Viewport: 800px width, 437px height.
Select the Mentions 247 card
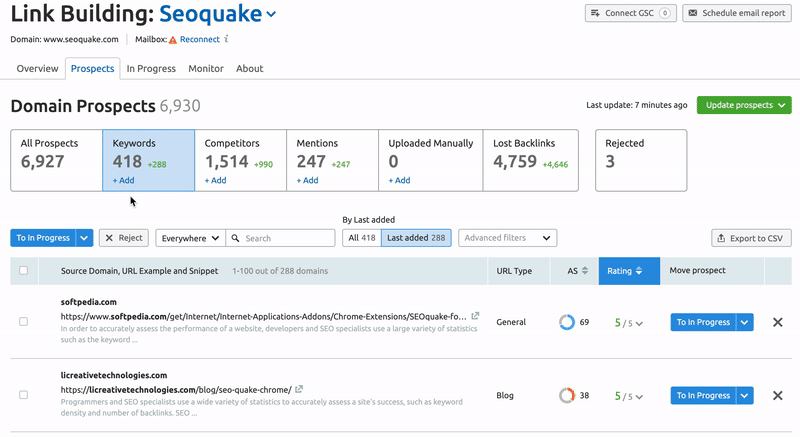(x=332, y=160)
